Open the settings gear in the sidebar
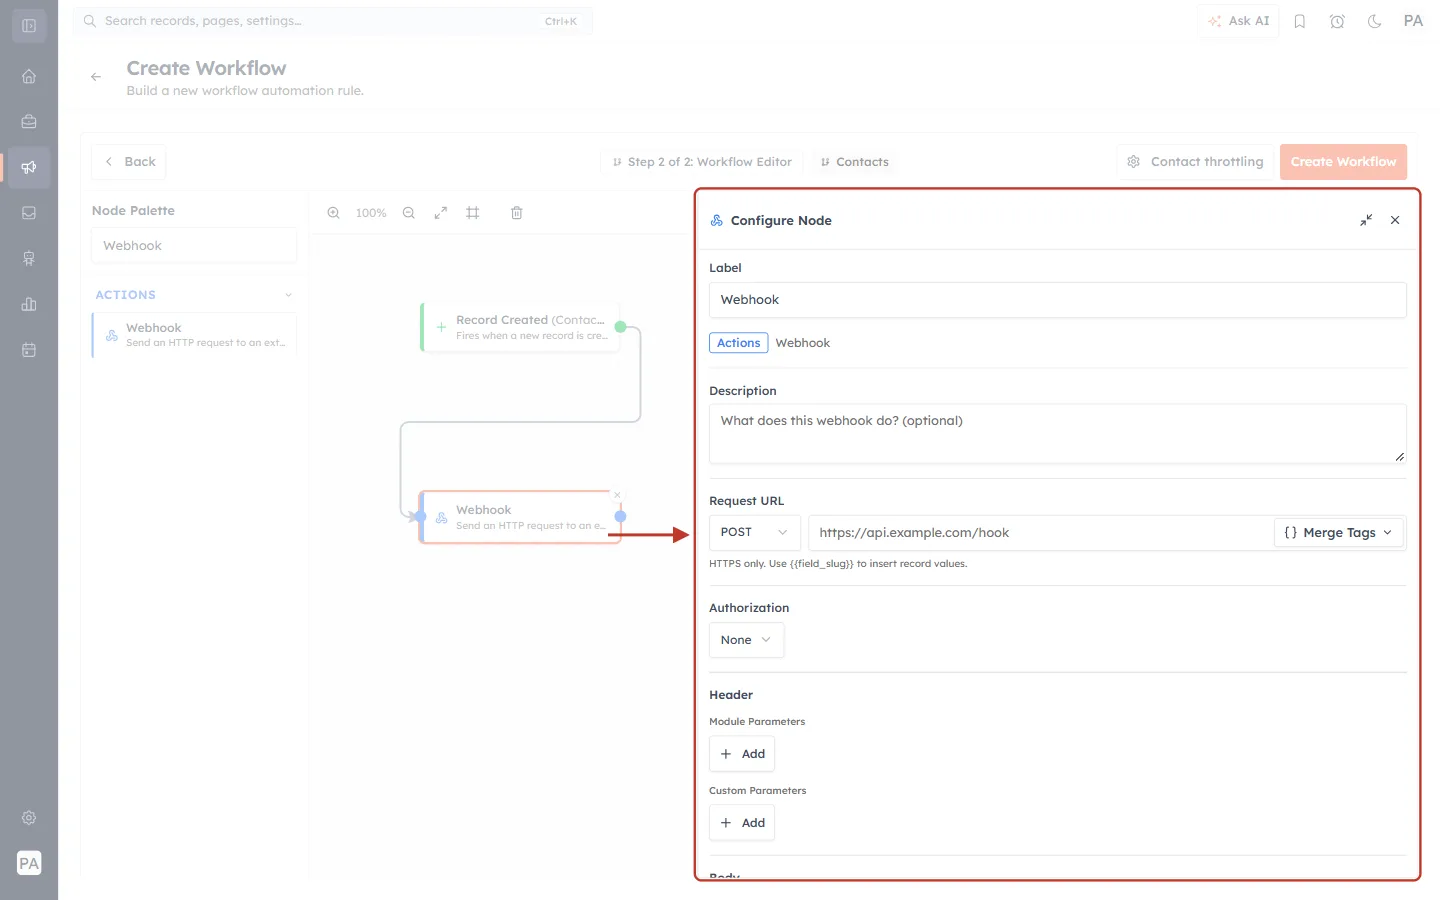 (29, 818)
